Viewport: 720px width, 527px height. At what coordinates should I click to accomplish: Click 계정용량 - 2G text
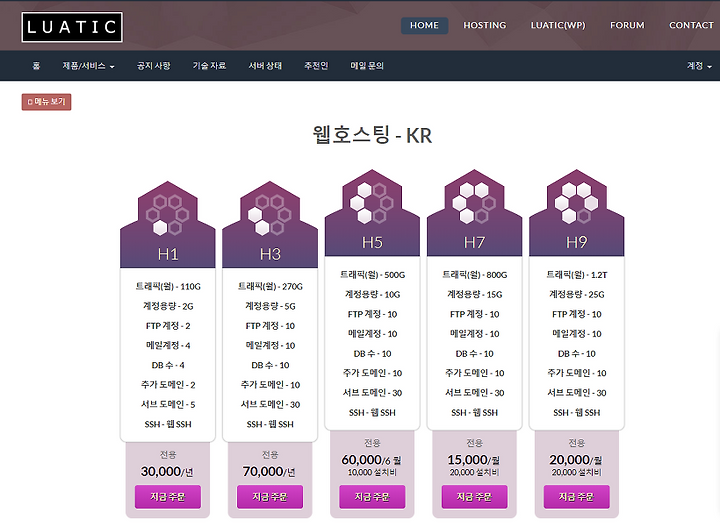(168, 306)
